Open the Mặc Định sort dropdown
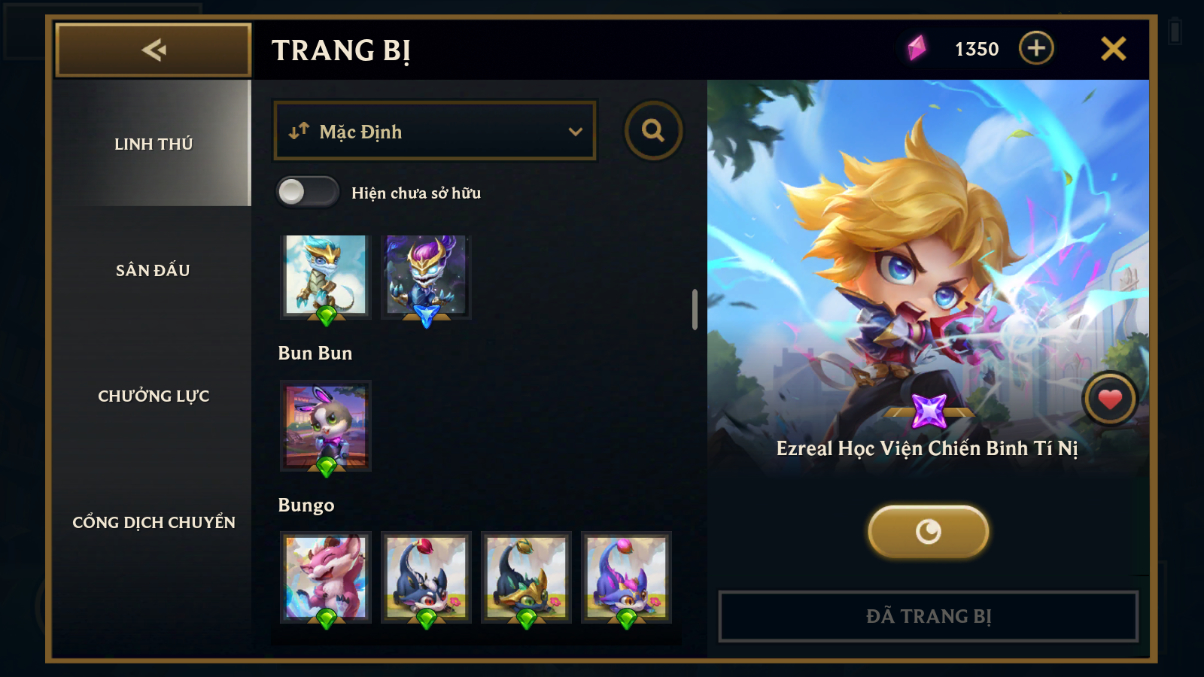The height and width of the screenshot is (677, 1204). pyautogui.click(x=435, y=131)
